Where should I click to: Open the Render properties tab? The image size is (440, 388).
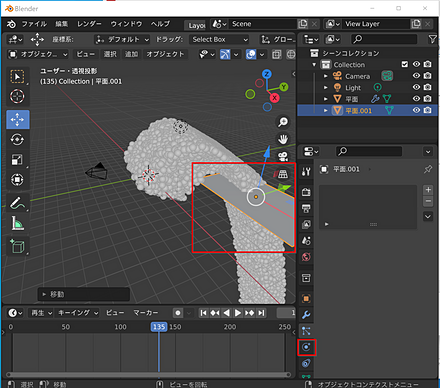(x=306, y=192)
